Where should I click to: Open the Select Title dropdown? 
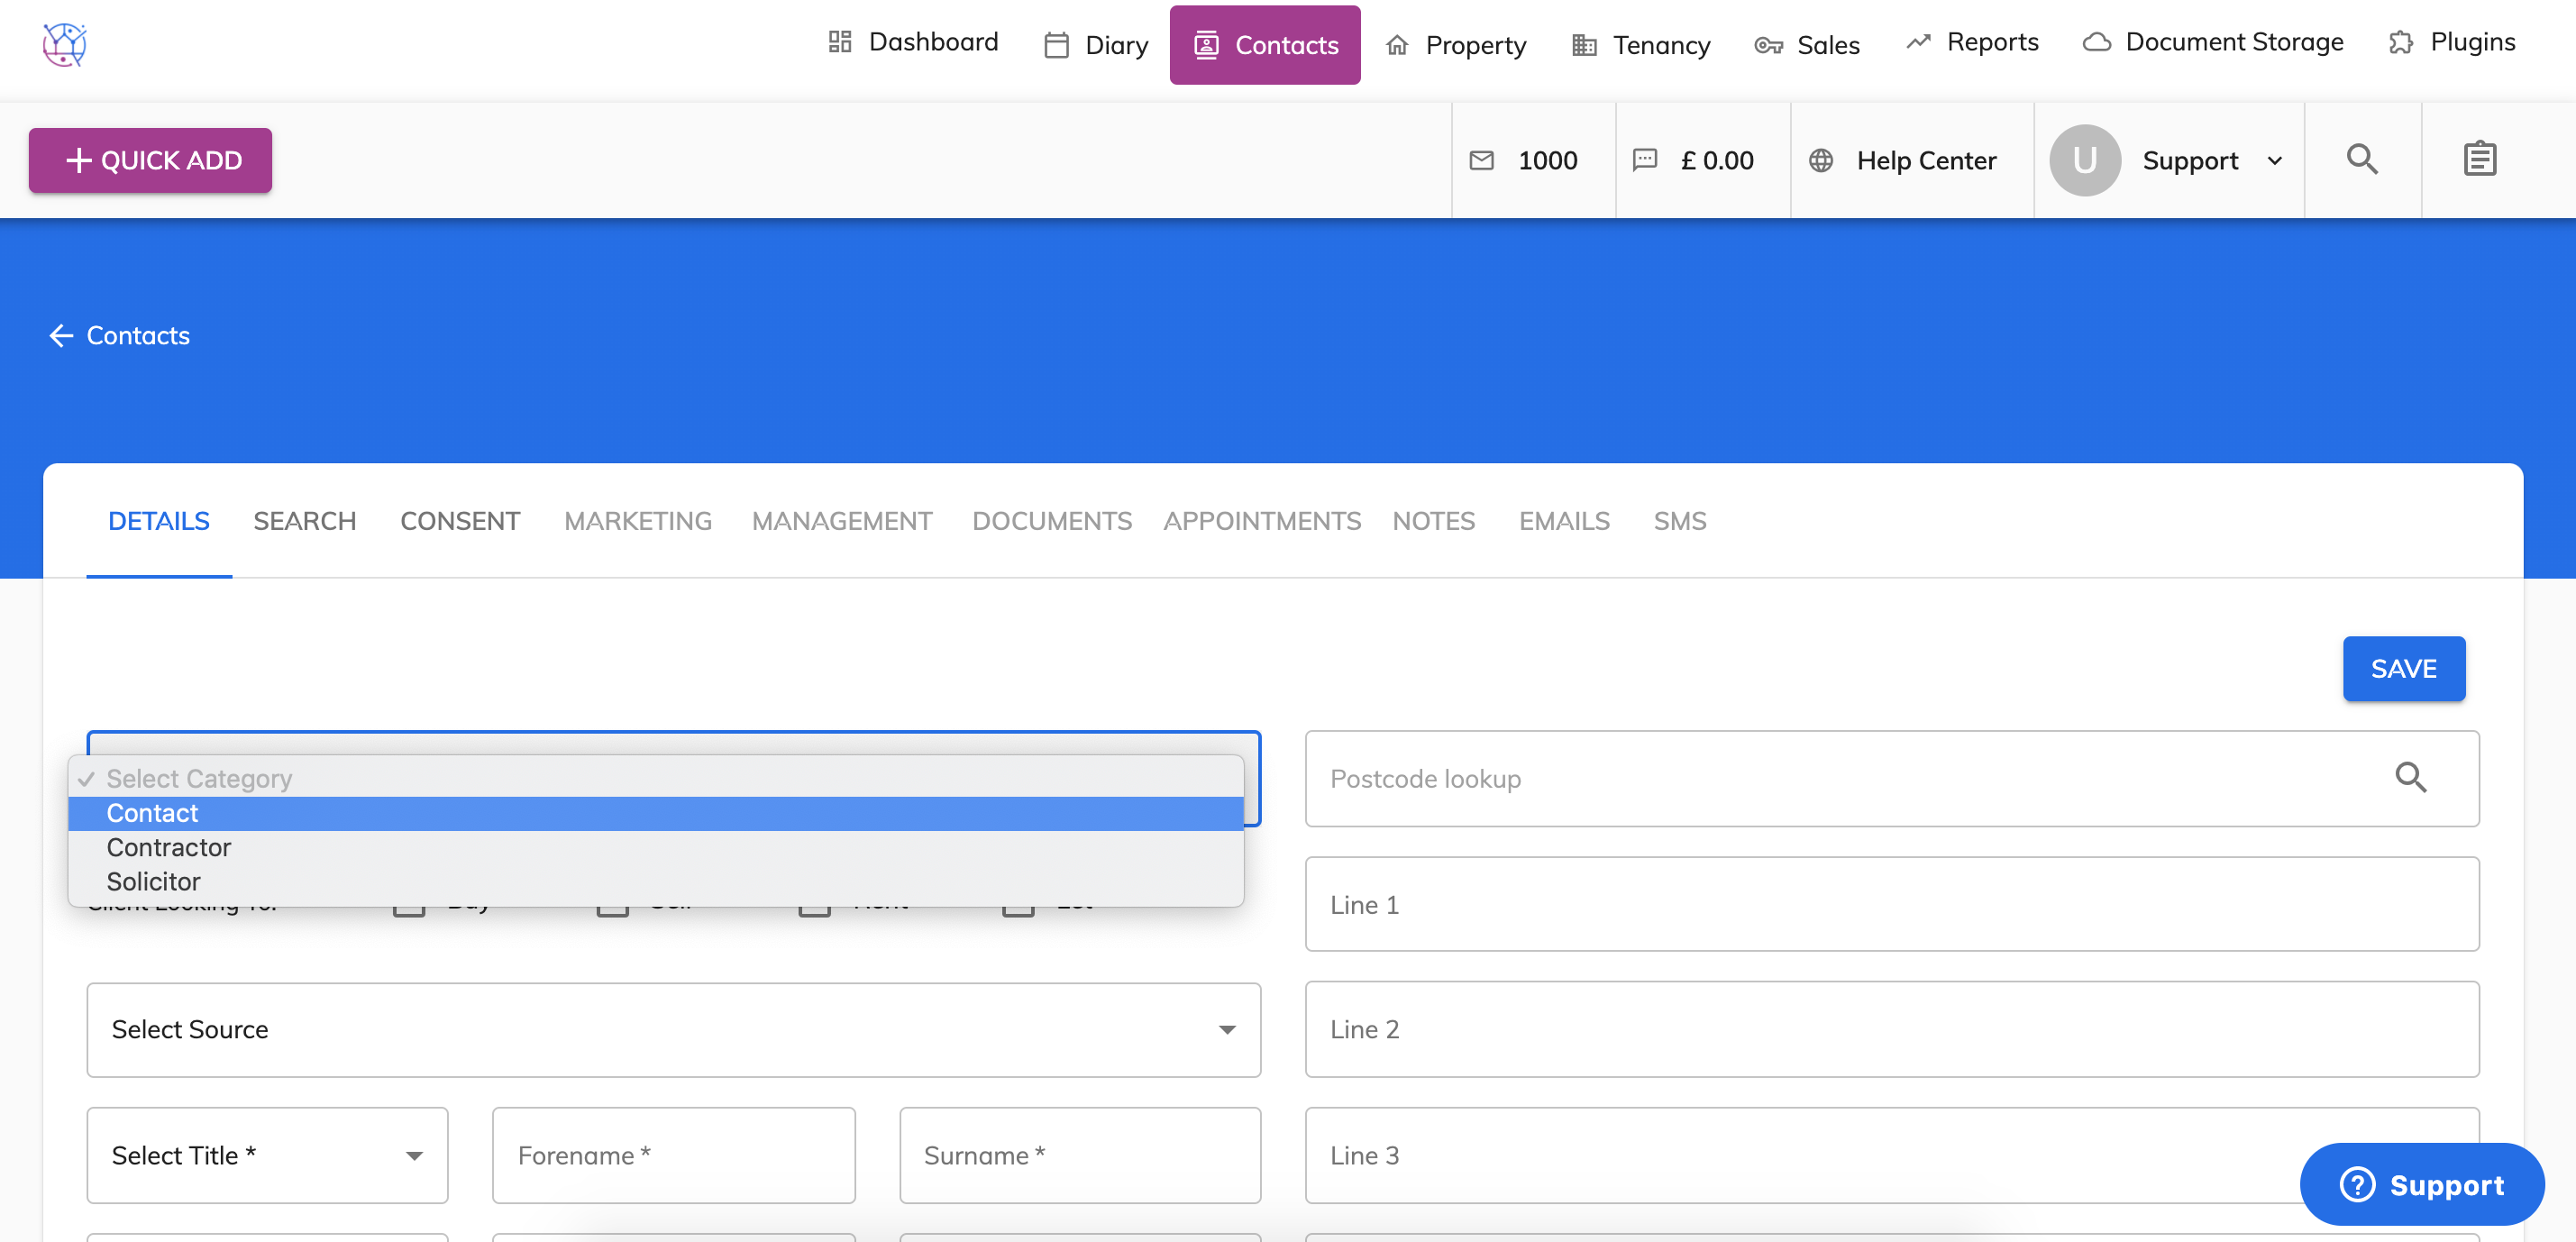(267, 1155)
